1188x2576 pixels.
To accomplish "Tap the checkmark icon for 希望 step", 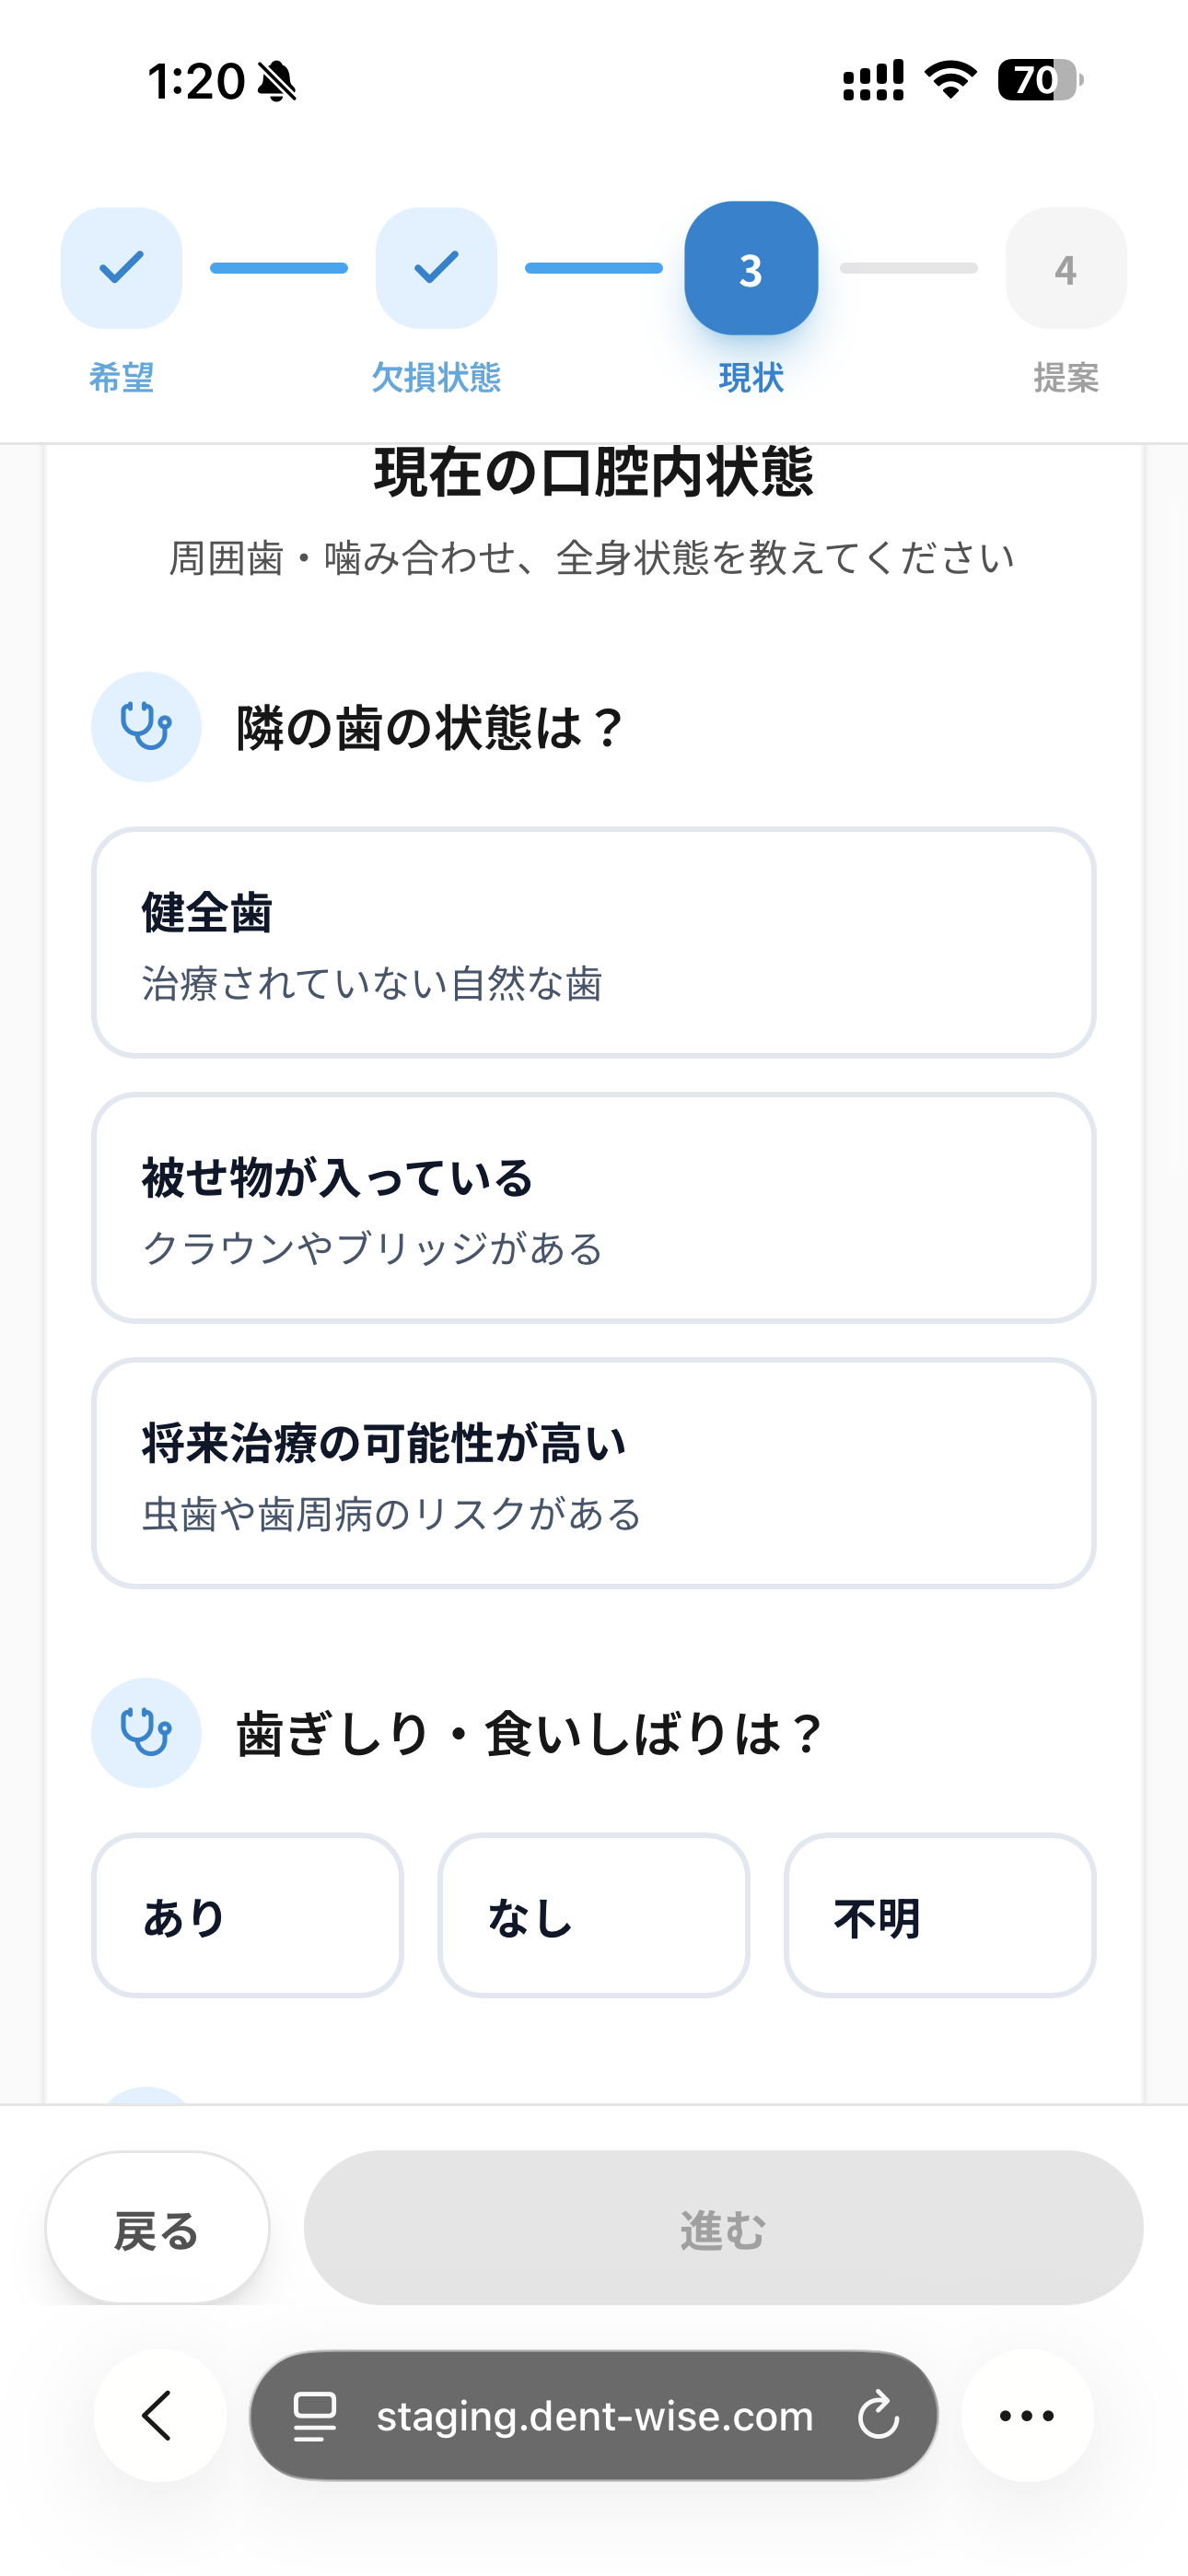I will click(122, 268).
